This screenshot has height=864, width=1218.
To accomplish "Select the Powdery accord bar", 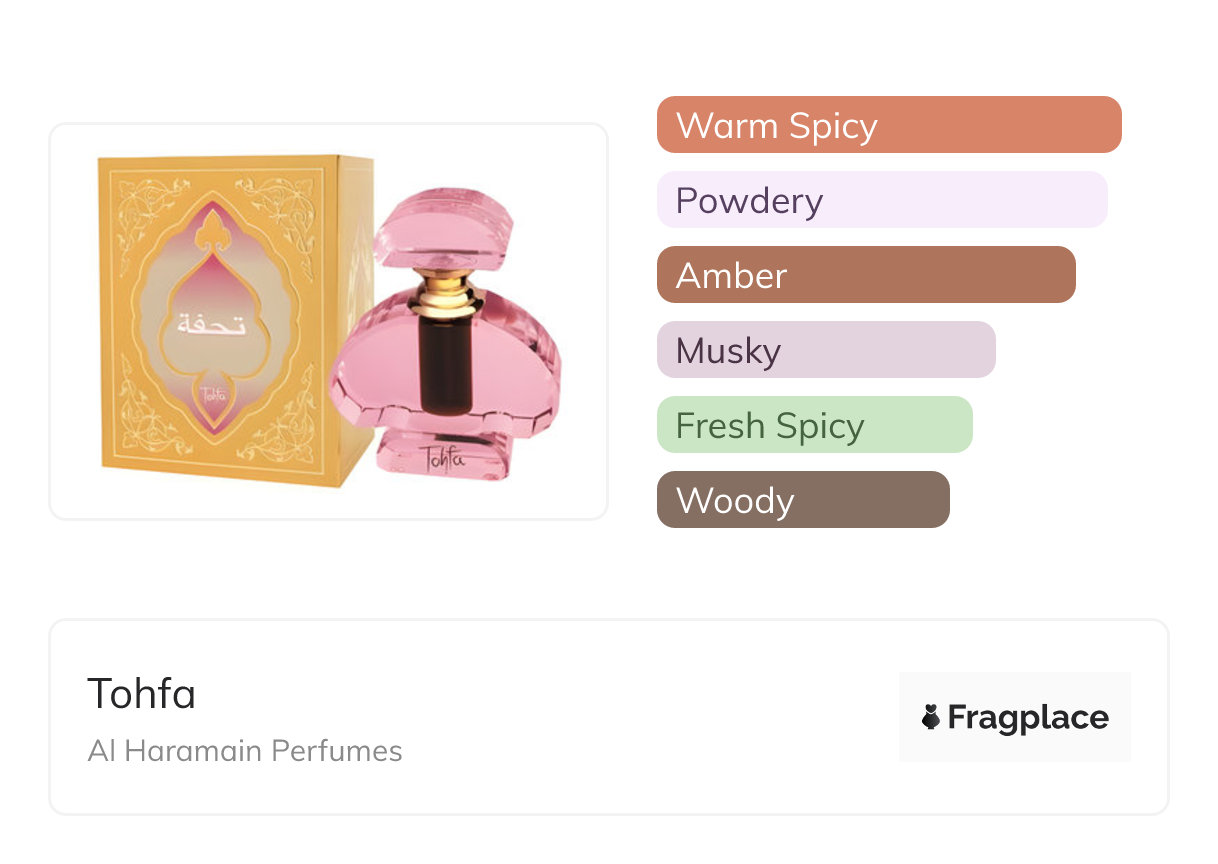I will (x=881, y=200).
